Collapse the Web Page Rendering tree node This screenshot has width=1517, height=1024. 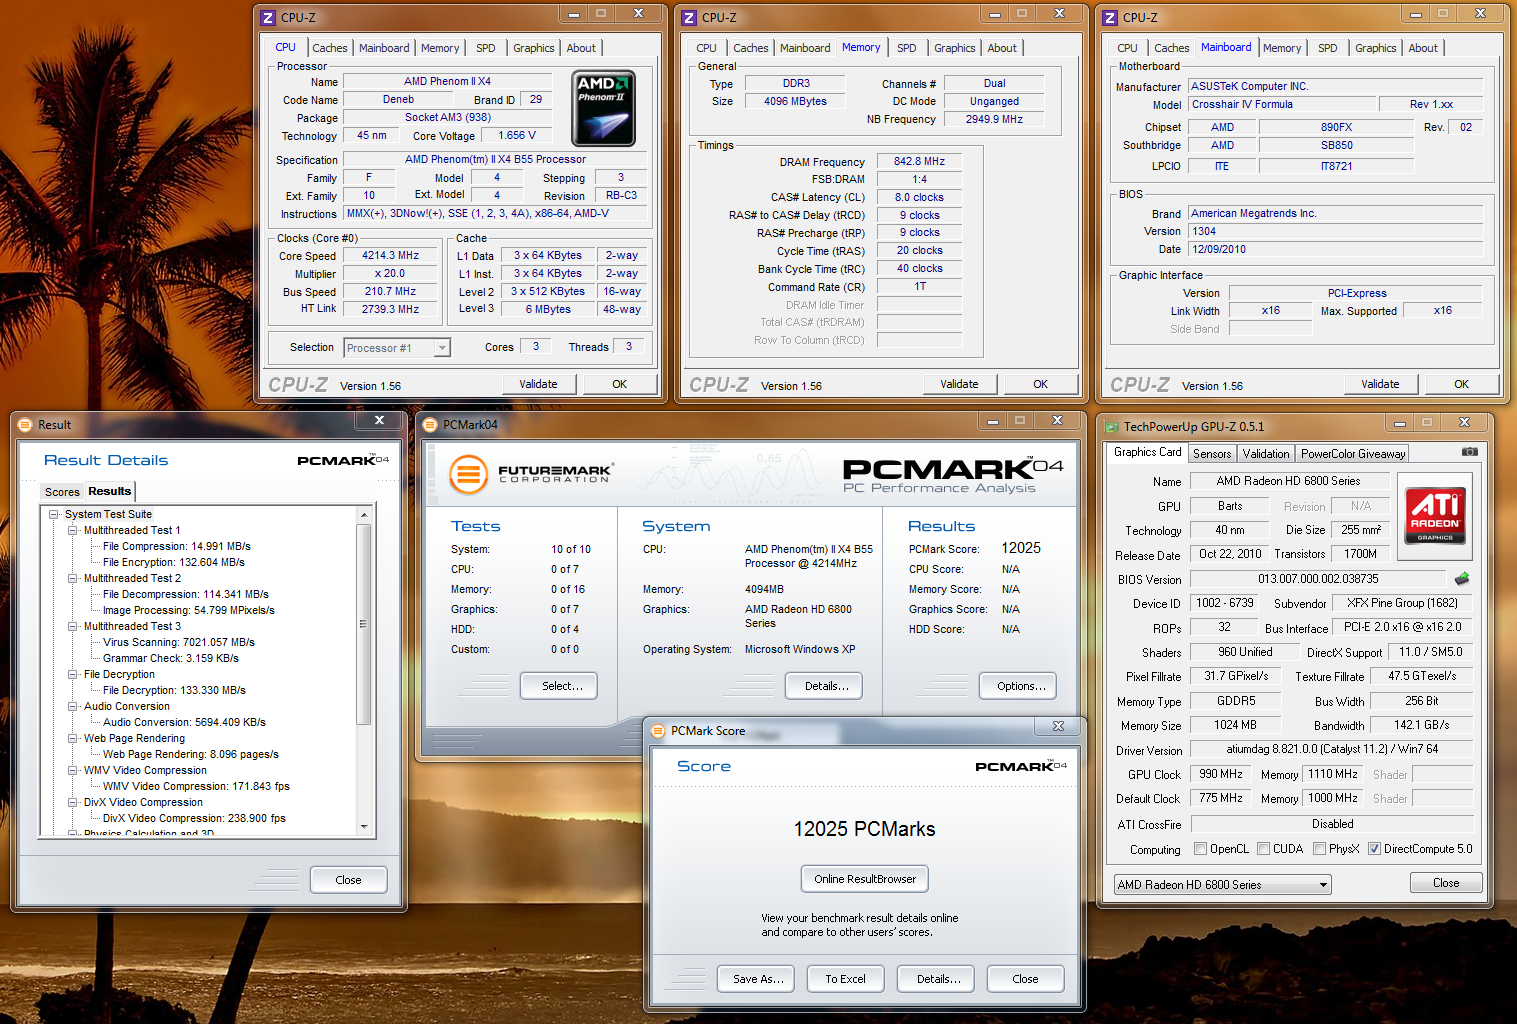(x=73, y=739)
